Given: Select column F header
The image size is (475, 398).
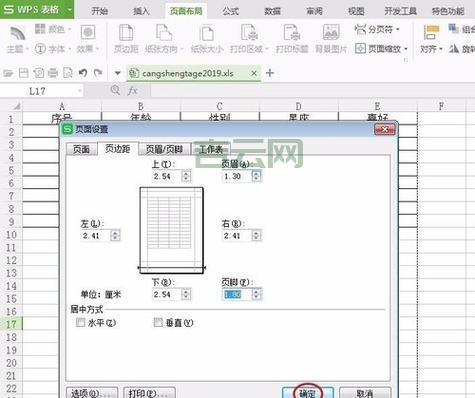Looking at the screenshot, I should [x=441, y=106].
